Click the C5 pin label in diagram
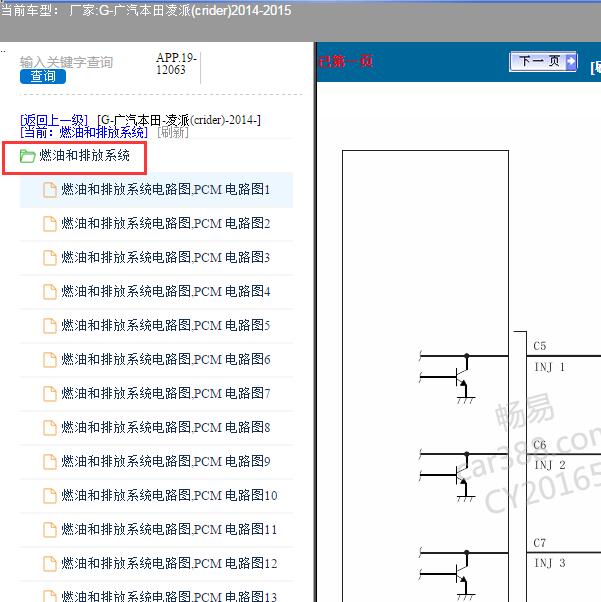Image resolution: width=601 pixels, height=602 pixels. point(540,346)
